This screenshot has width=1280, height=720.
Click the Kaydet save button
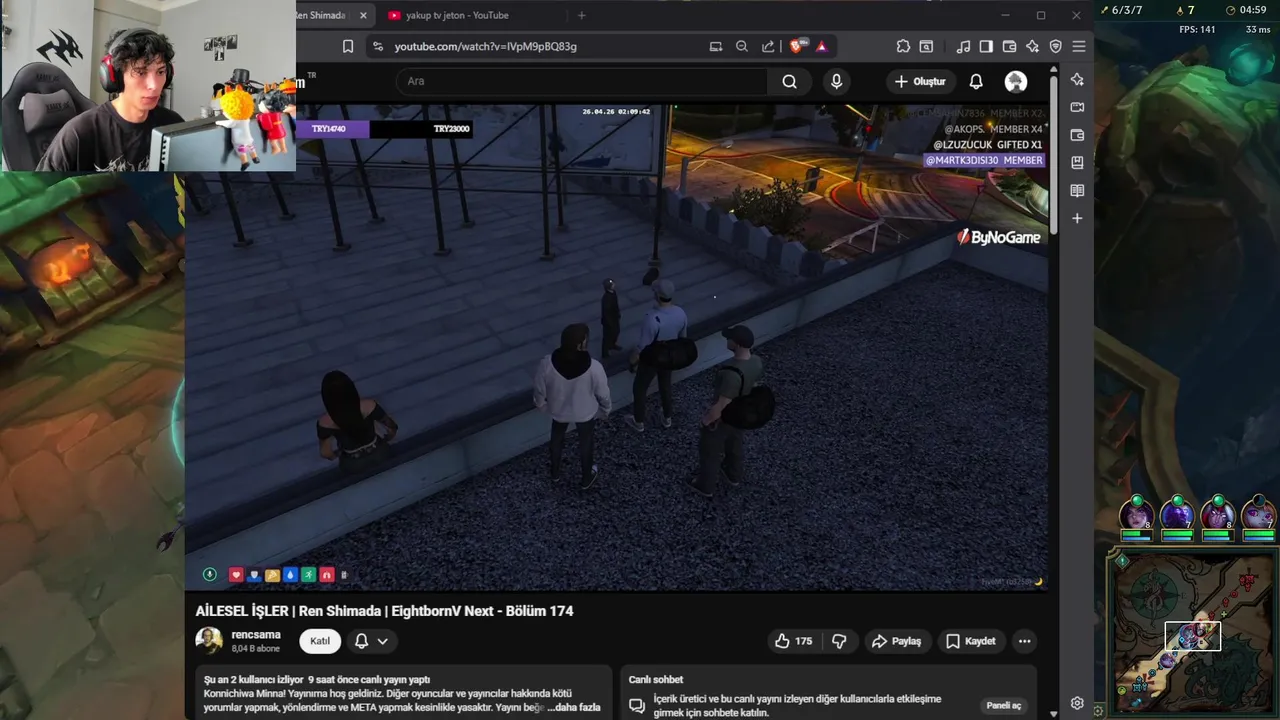pos(971,641)
